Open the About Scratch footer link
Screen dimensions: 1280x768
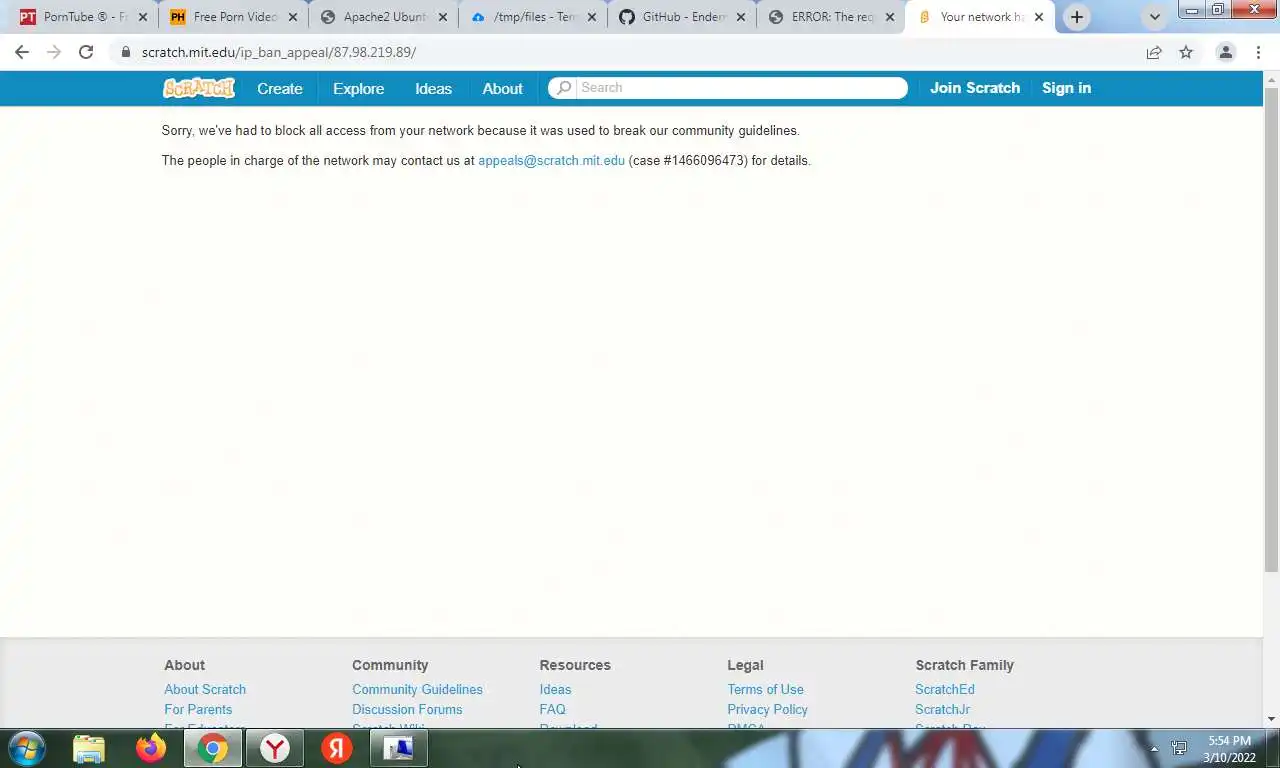pos(205,689)
